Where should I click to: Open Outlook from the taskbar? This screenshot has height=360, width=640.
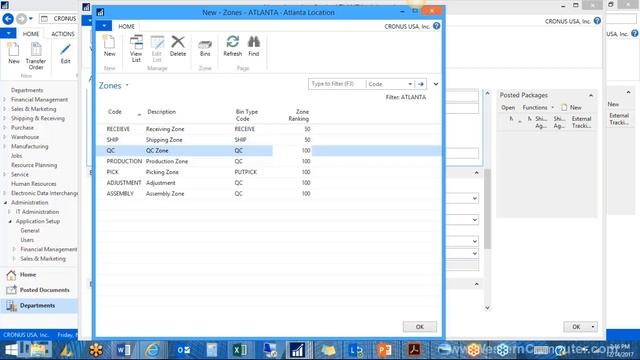click(183, 350)
